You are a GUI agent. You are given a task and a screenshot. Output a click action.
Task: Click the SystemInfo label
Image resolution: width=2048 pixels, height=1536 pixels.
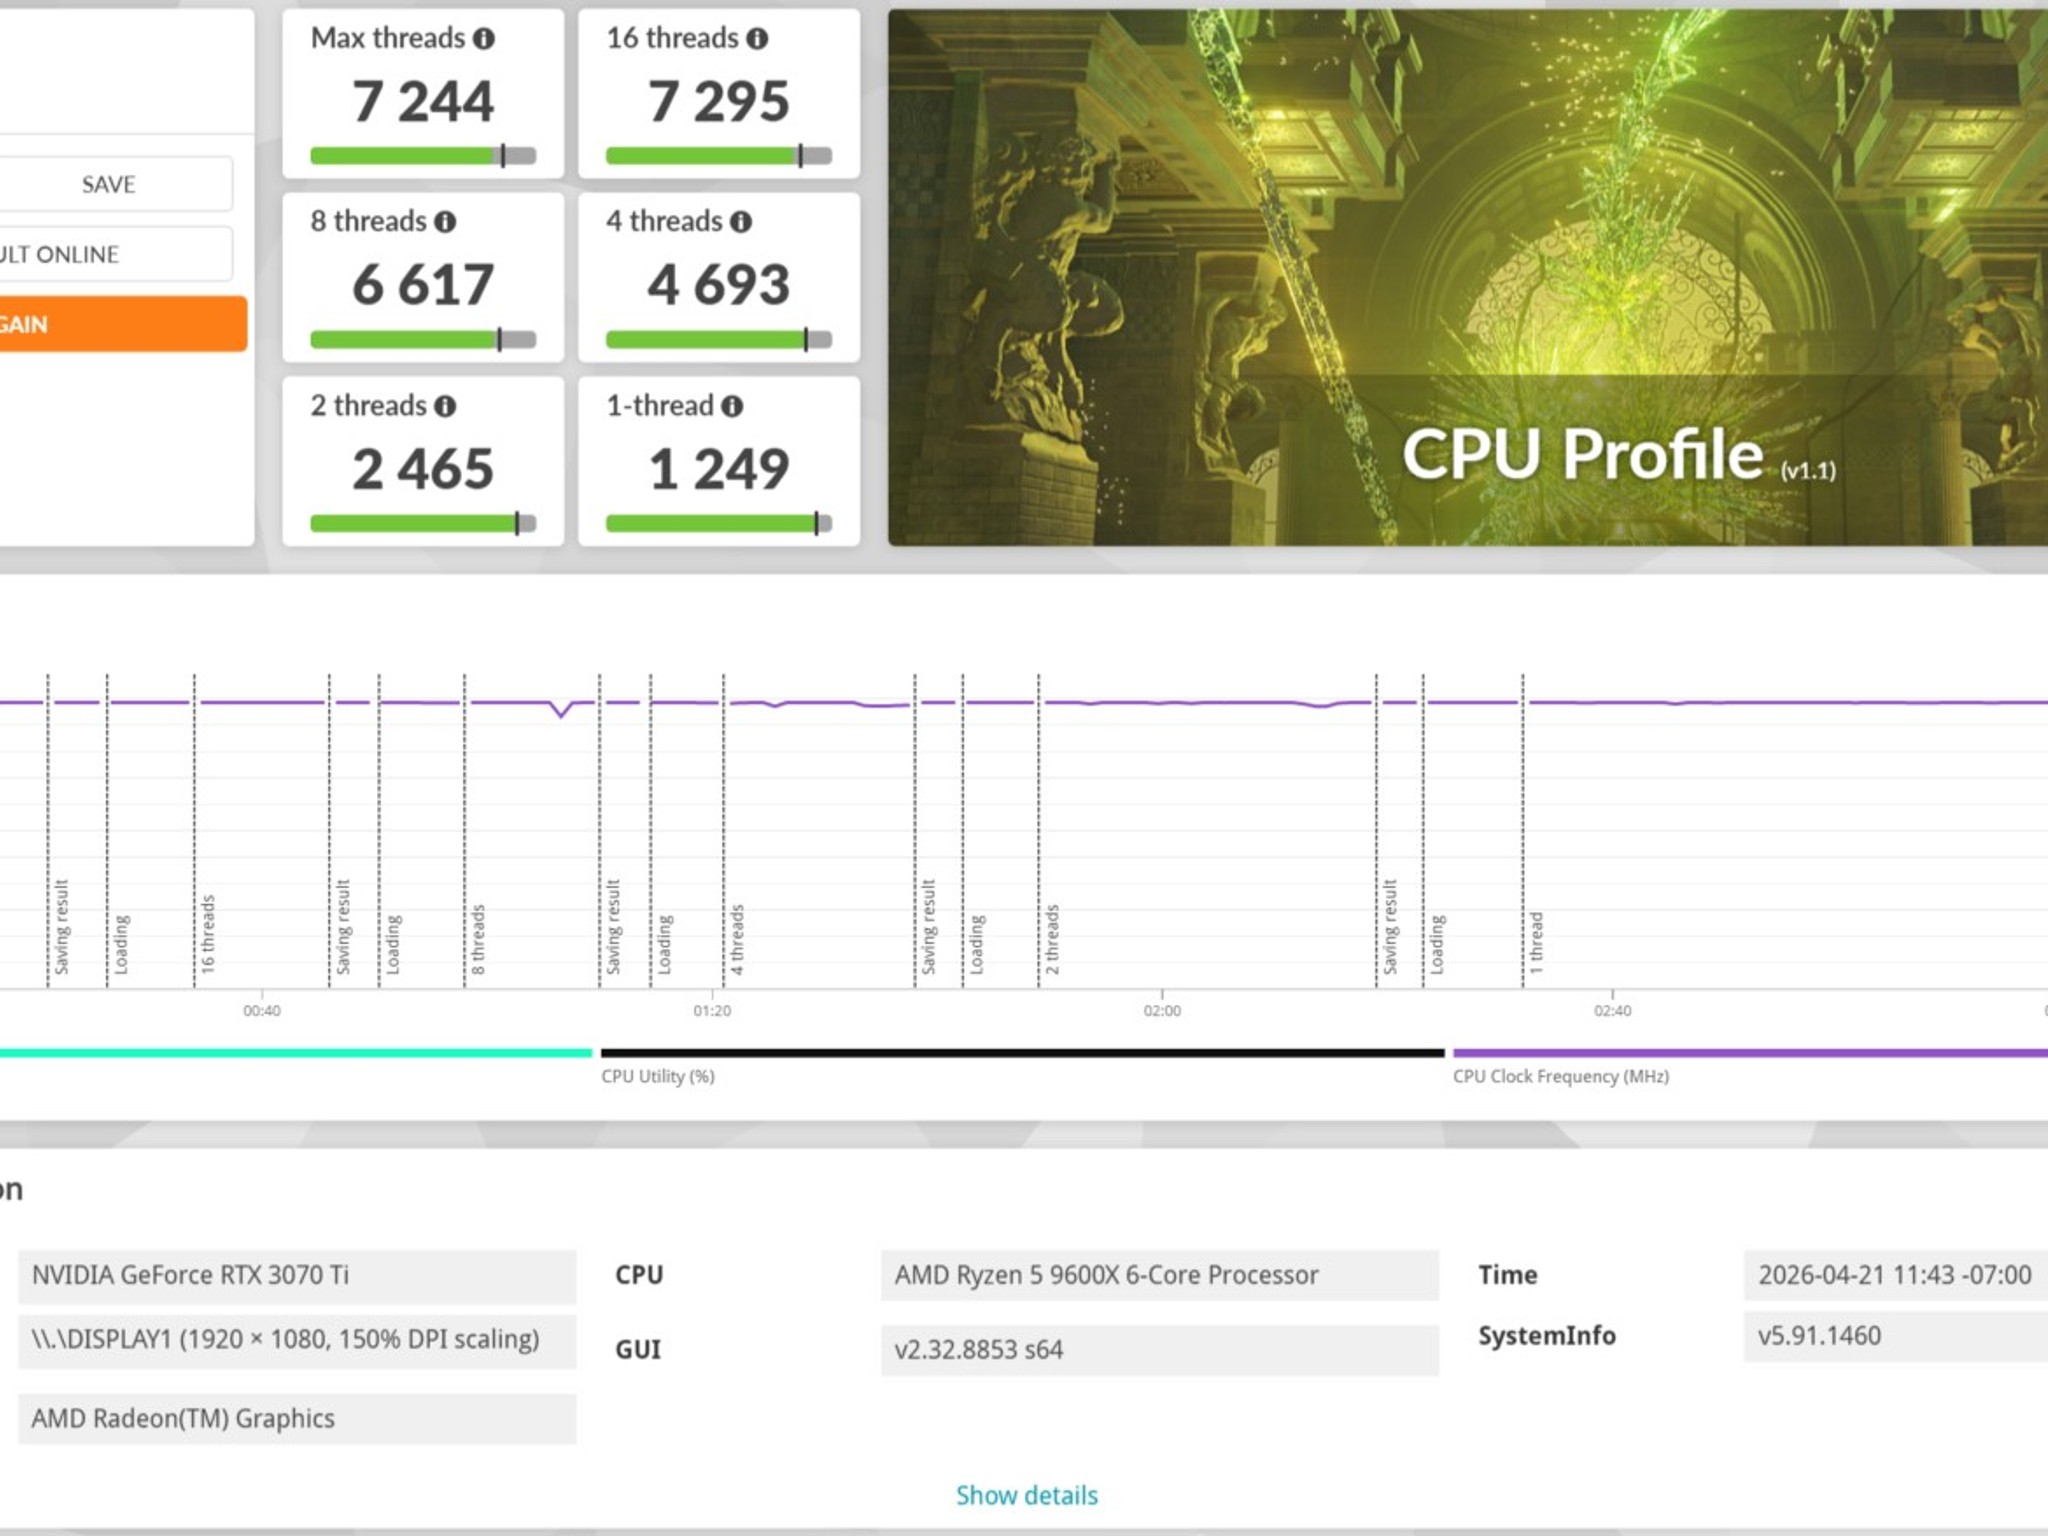1547,1336
